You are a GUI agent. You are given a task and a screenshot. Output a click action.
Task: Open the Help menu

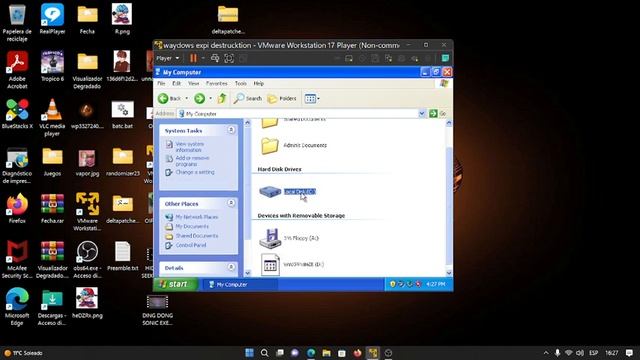(259, 83)
